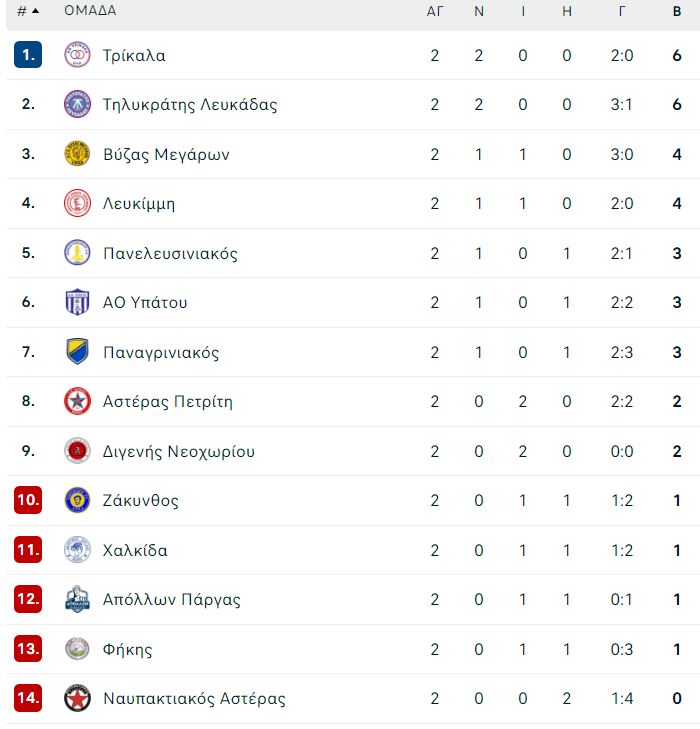Click the Ναυπακτιακός Αστέρας red star logo
Image resolution: width=700 pixels, height=729 pixels.
coord(77,698)
